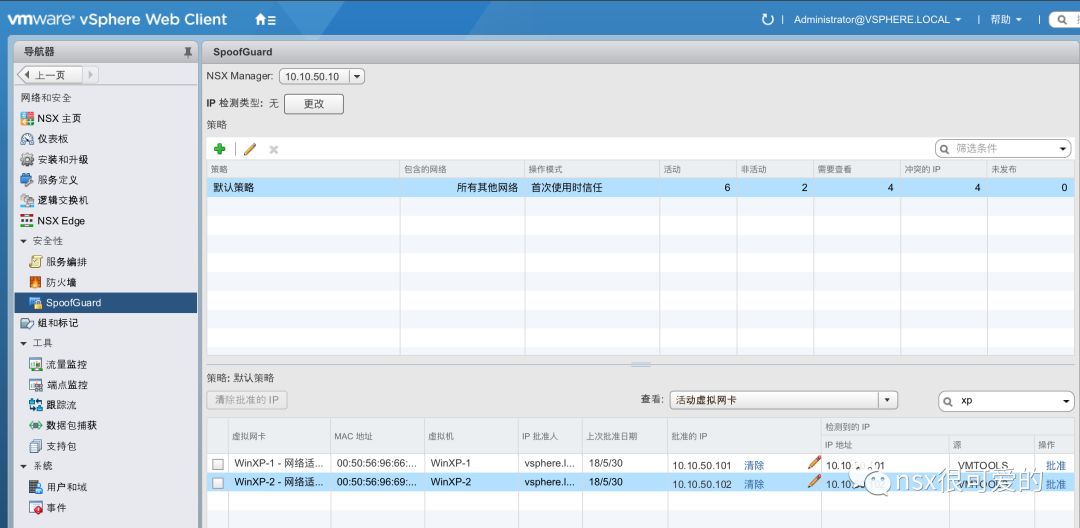
Task: Click the vSphere home menu icon
Action: [x=265, y=19]
